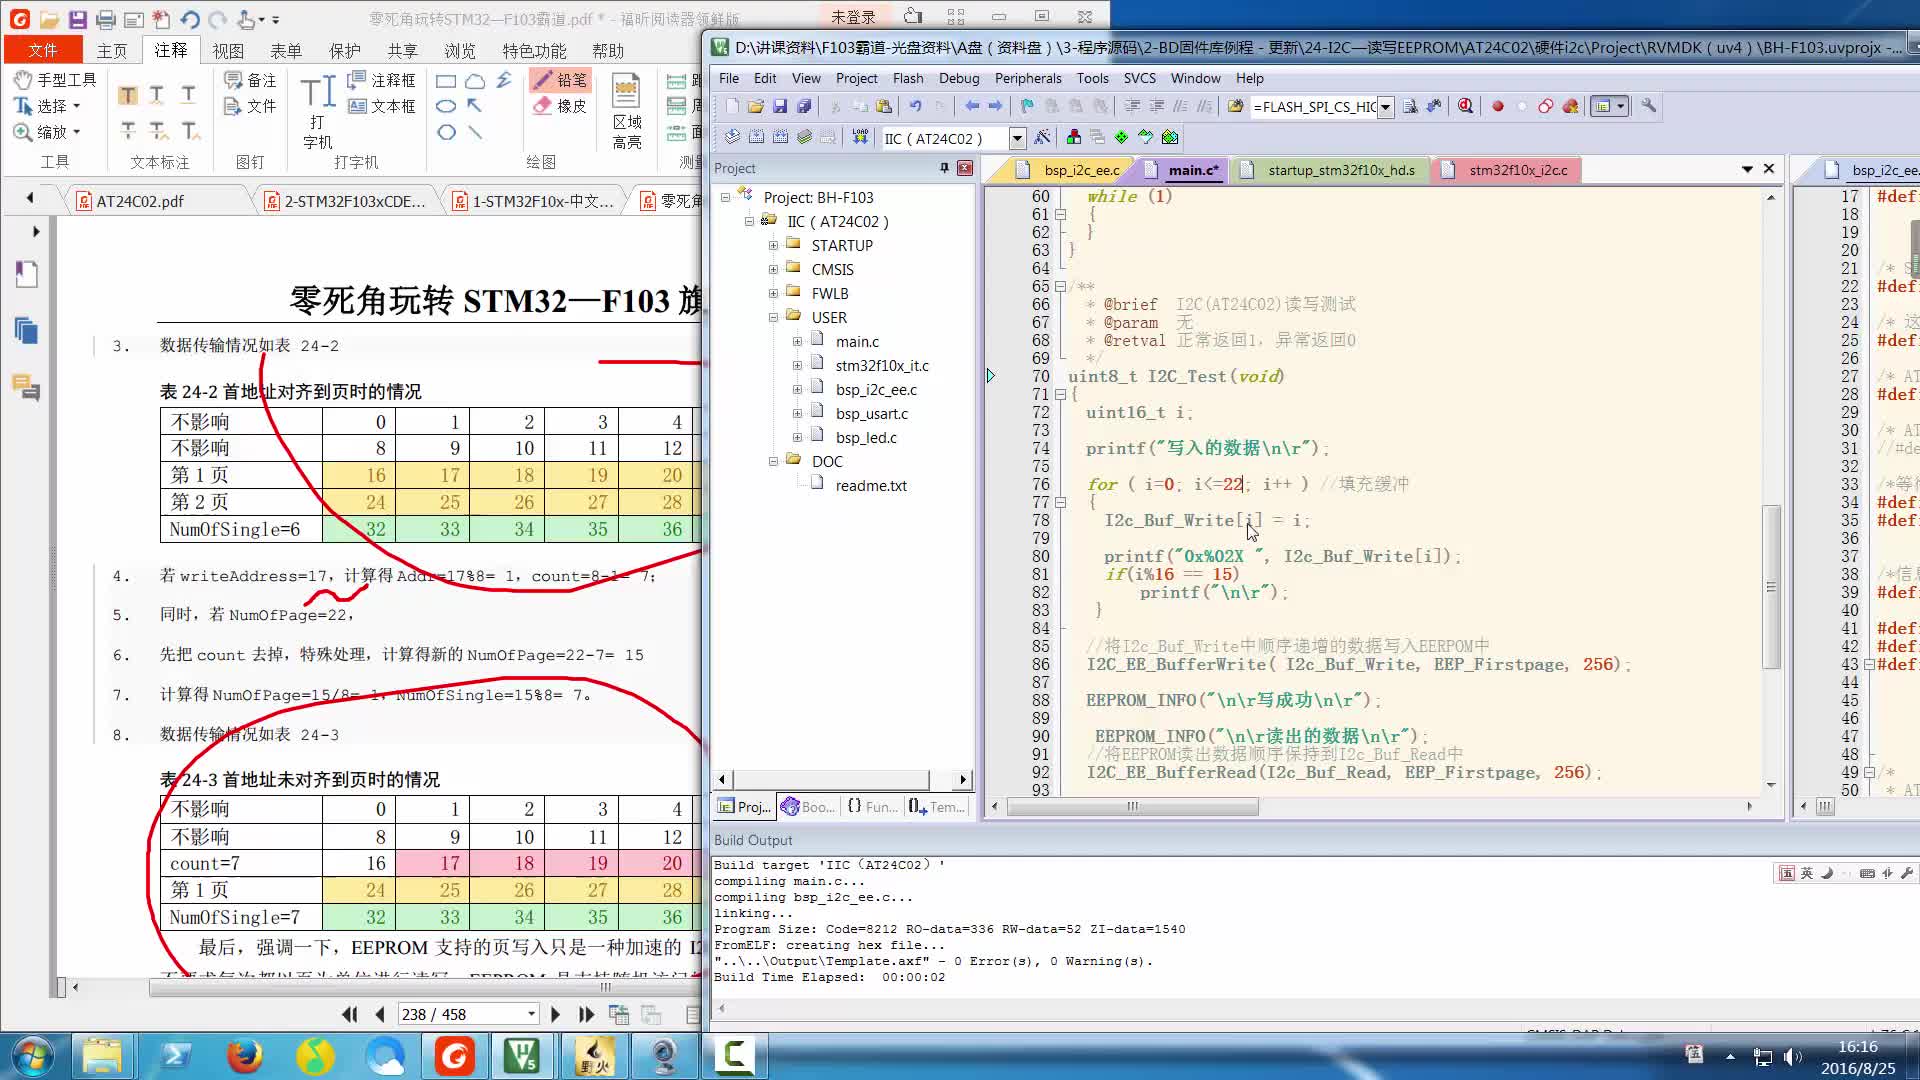
Task: Expand the CMSIS folder in project tree
Action: 773,269
